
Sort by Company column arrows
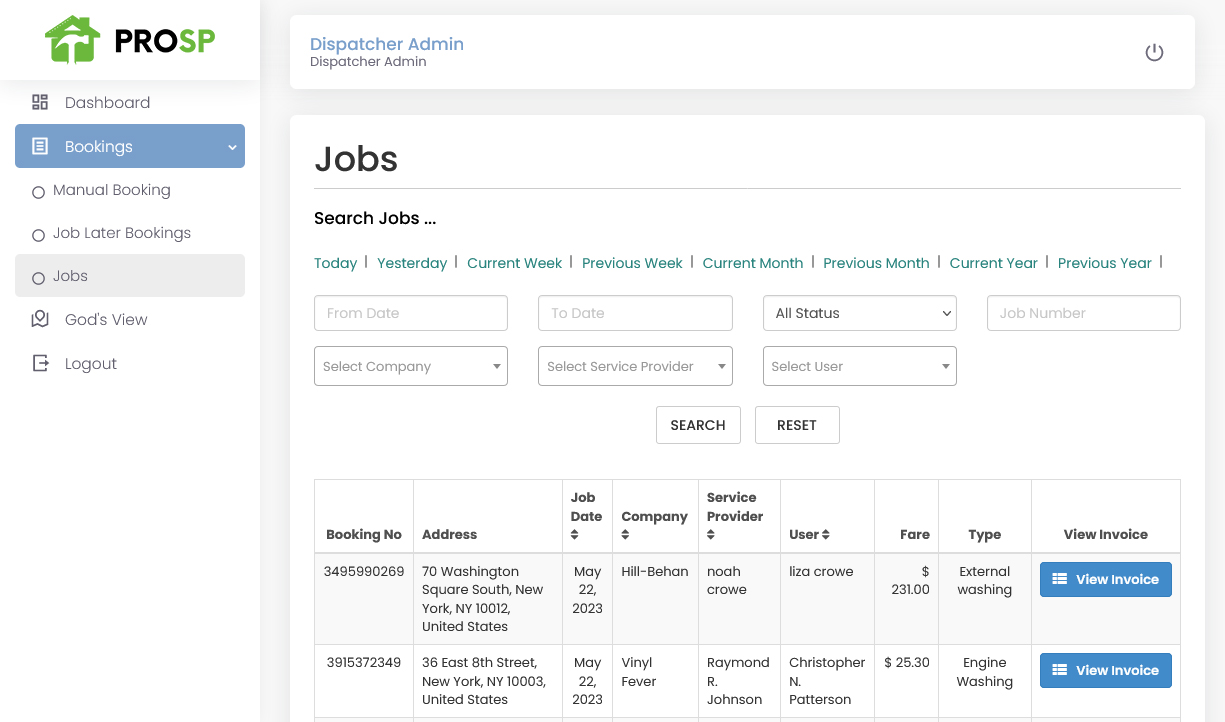[x=626, y=535]
